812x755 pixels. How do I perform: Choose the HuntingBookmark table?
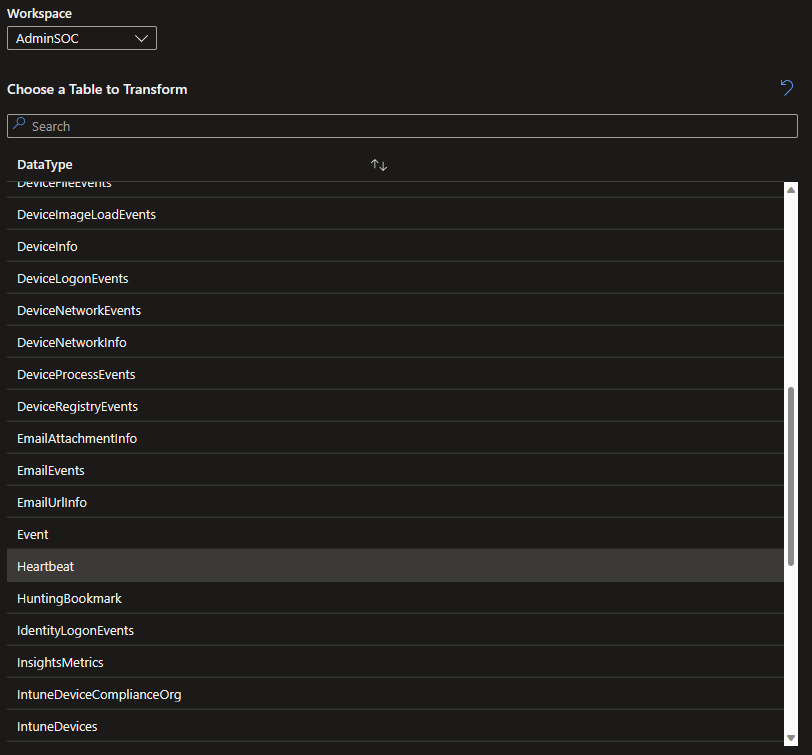coord(395,599)
